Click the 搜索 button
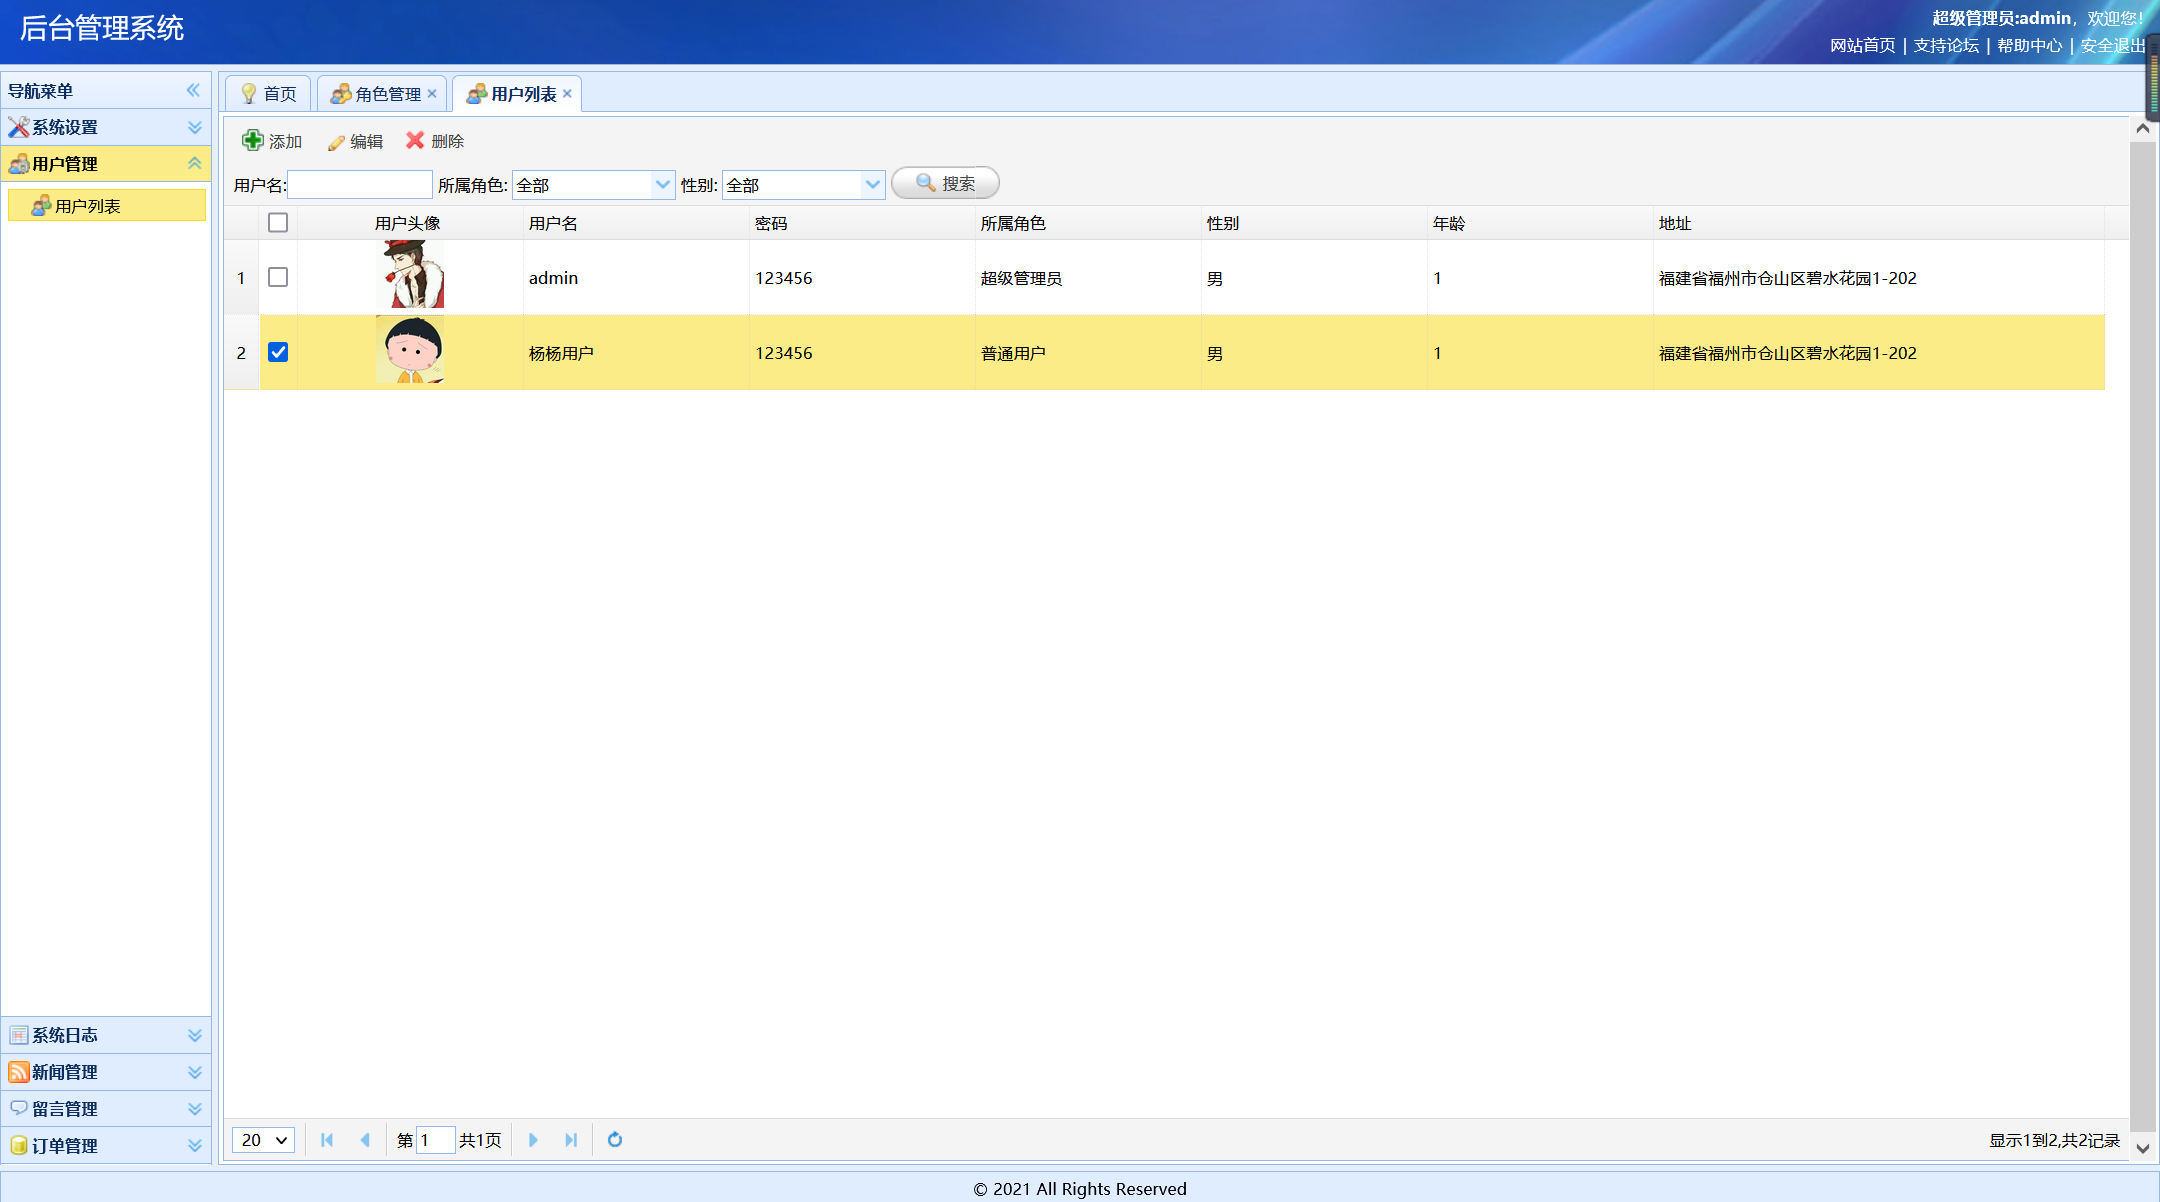 click(945, 183)
